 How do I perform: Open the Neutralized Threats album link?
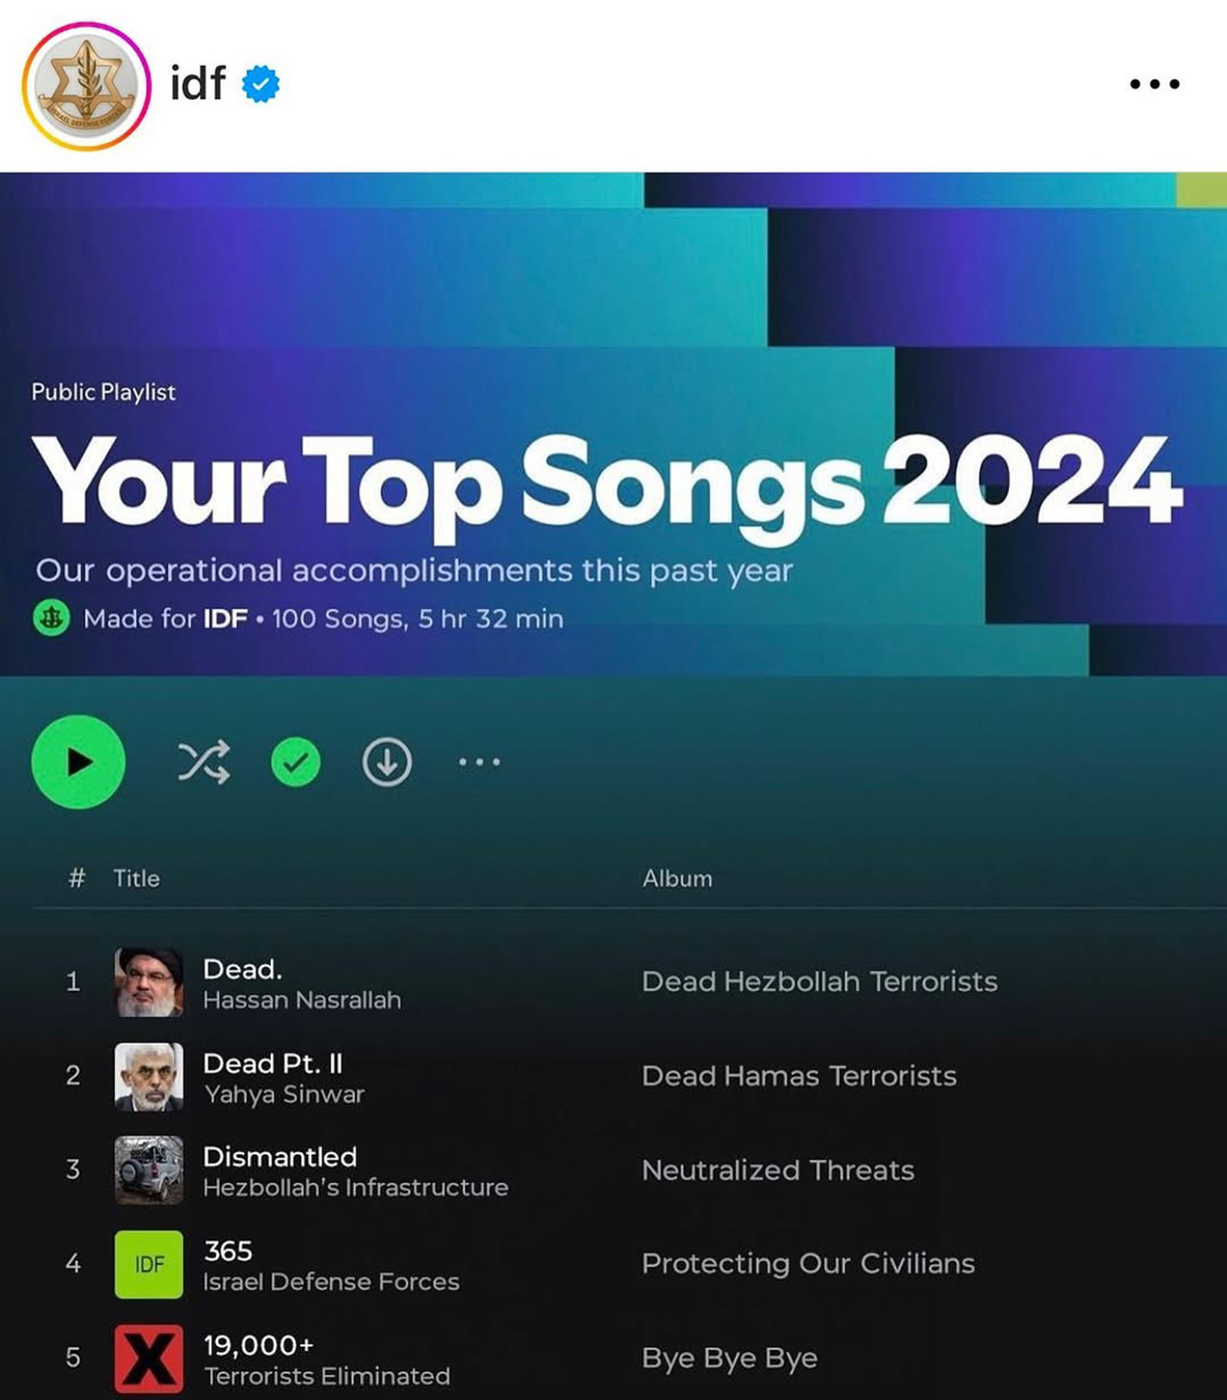pos(778,1170)
